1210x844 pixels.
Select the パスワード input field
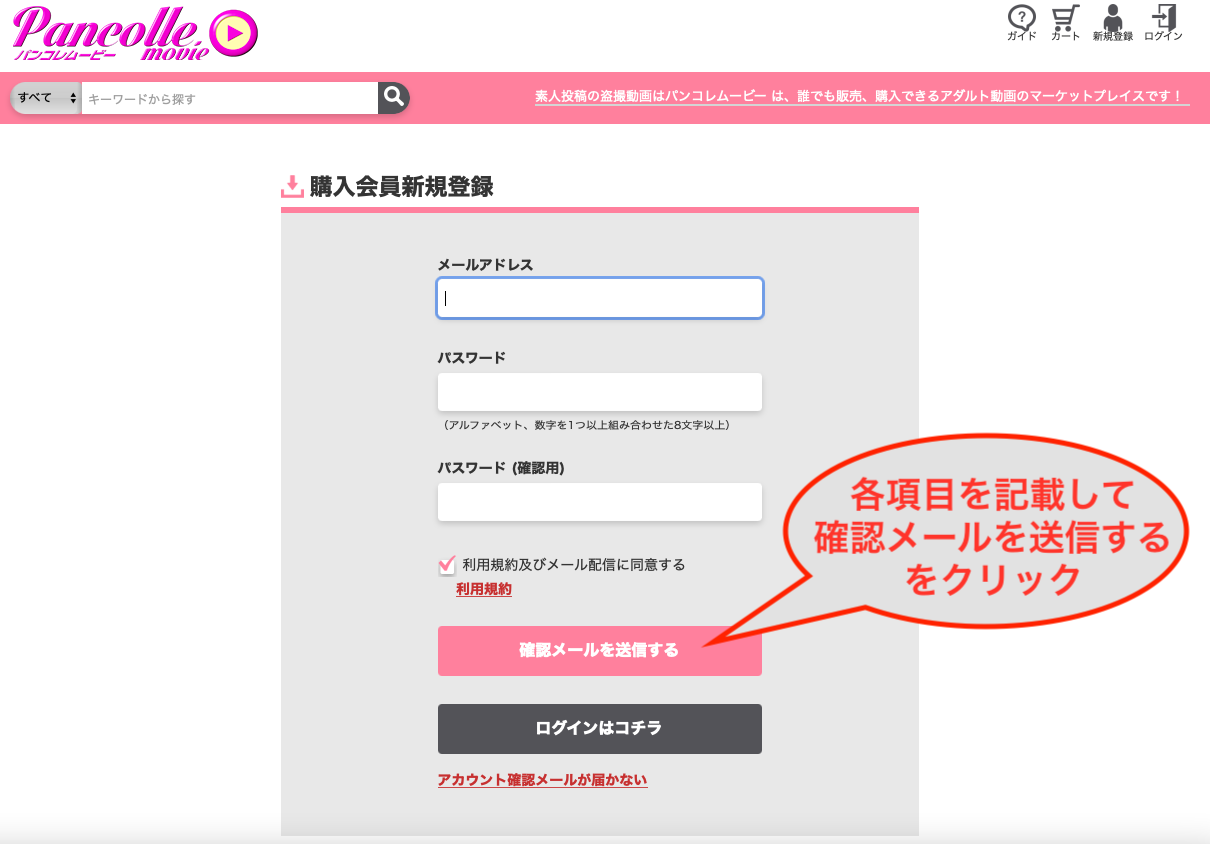pyautogui.click(x=600, y=392)
